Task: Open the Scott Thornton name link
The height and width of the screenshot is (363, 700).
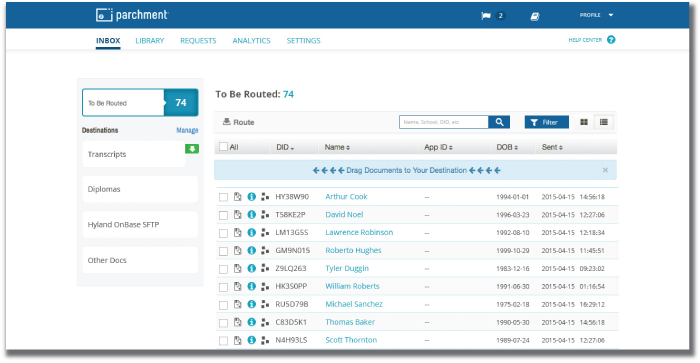Action: pos(351,340)
